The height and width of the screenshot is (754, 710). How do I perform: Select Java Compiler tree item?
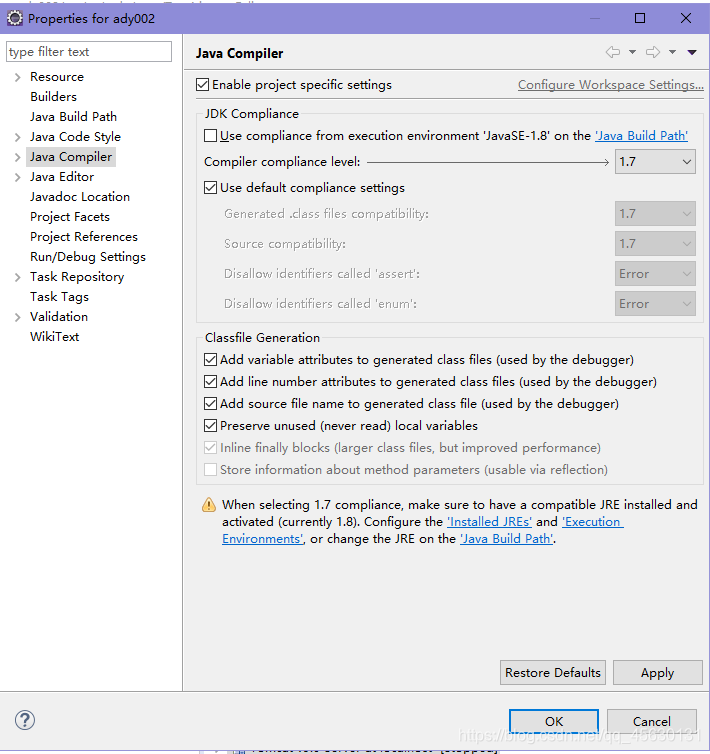click(x=71, y=157)
